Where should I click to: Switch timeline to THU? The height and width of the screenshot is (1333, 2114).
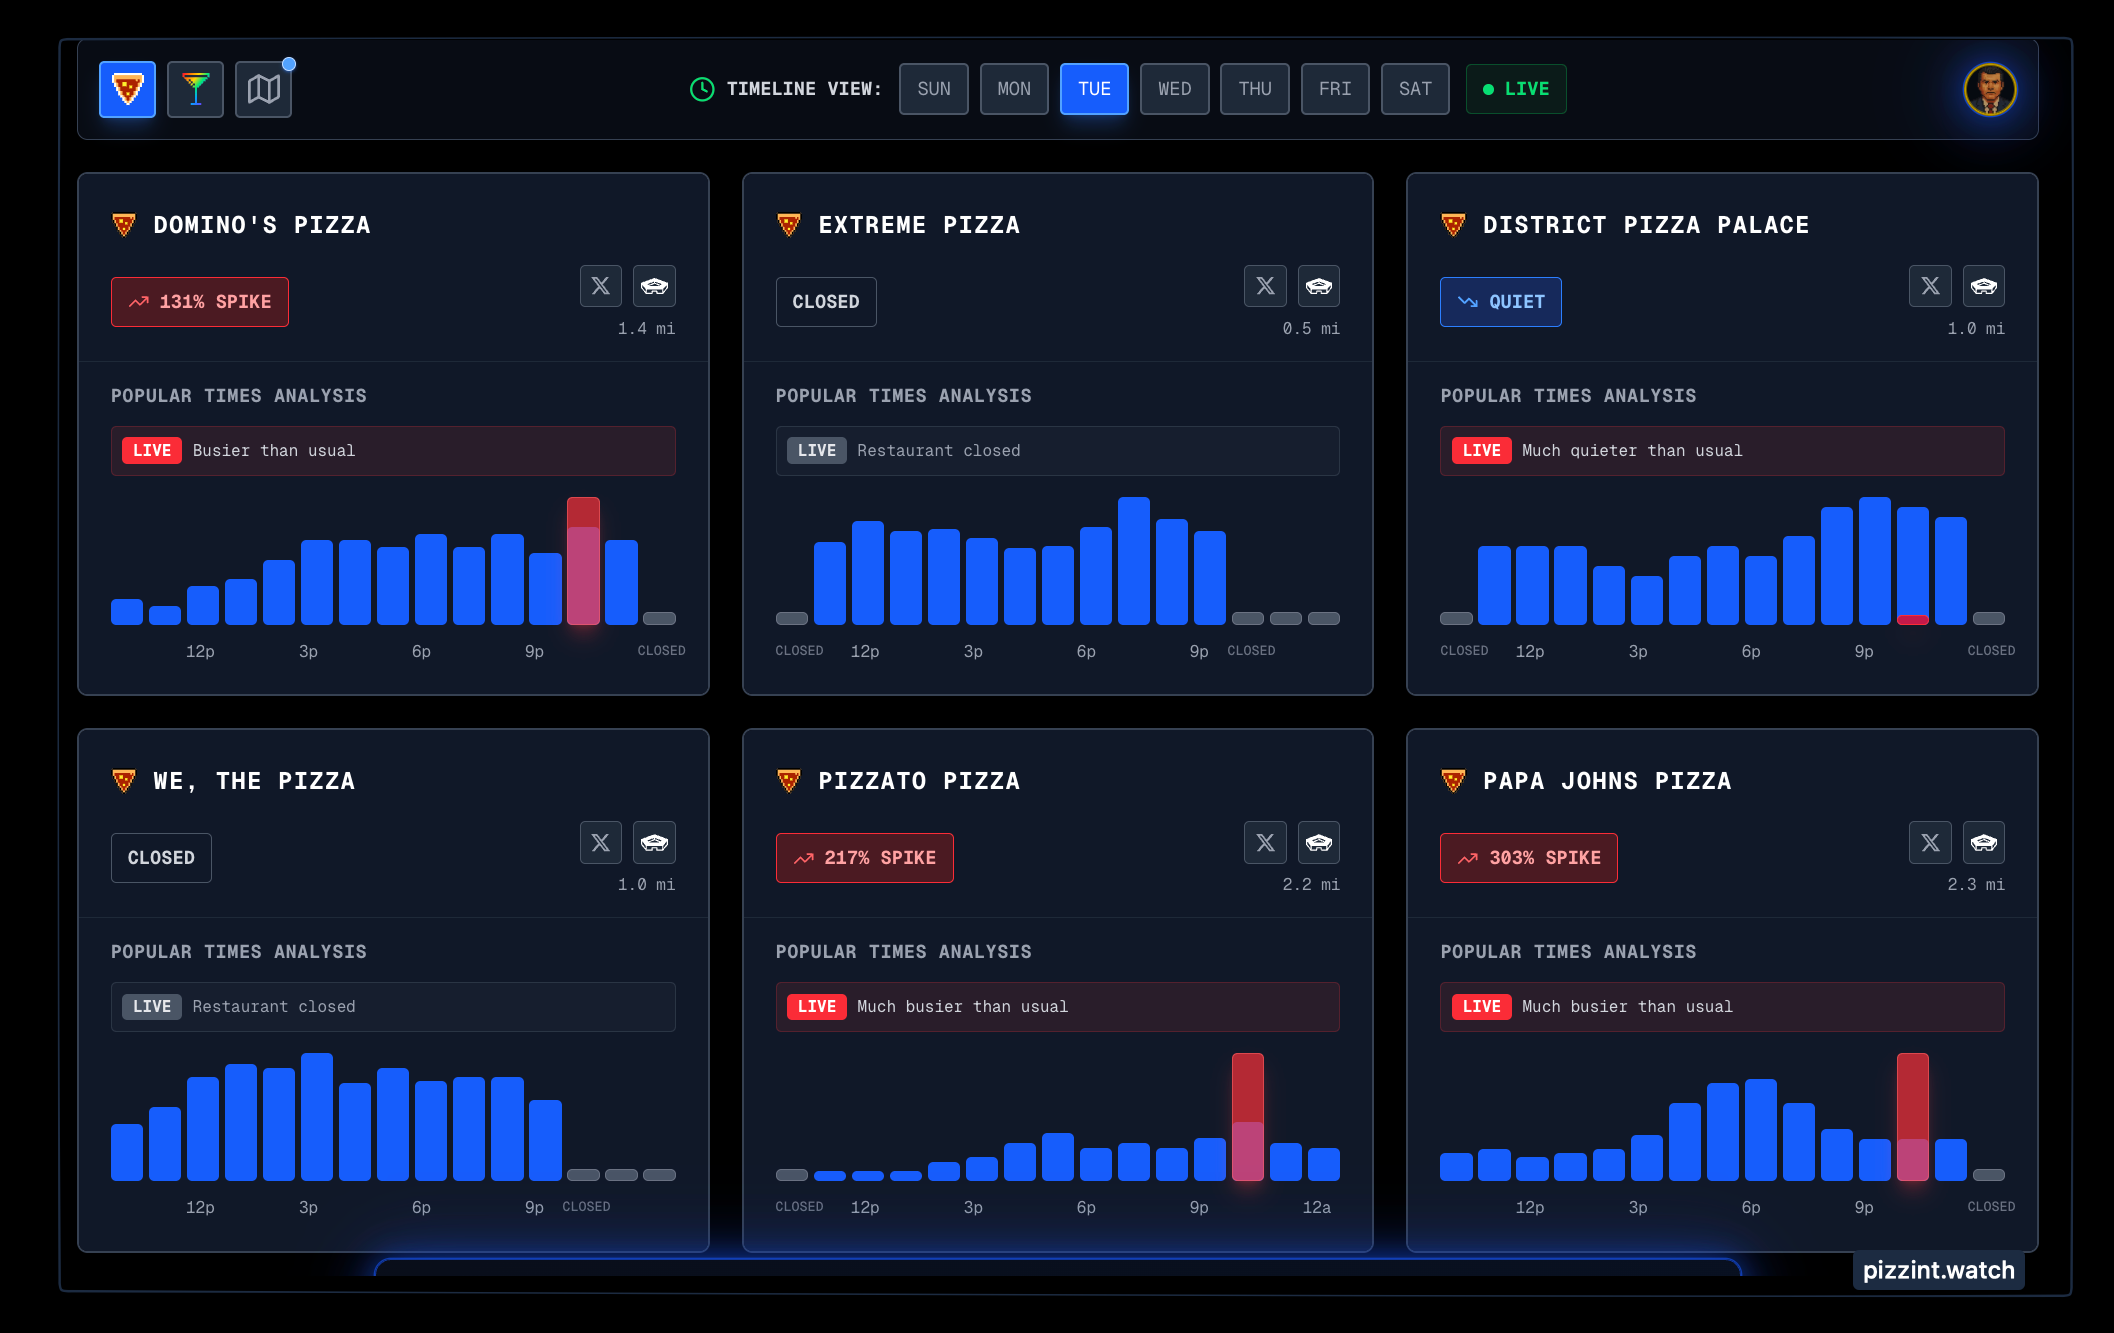(1255, 89)
